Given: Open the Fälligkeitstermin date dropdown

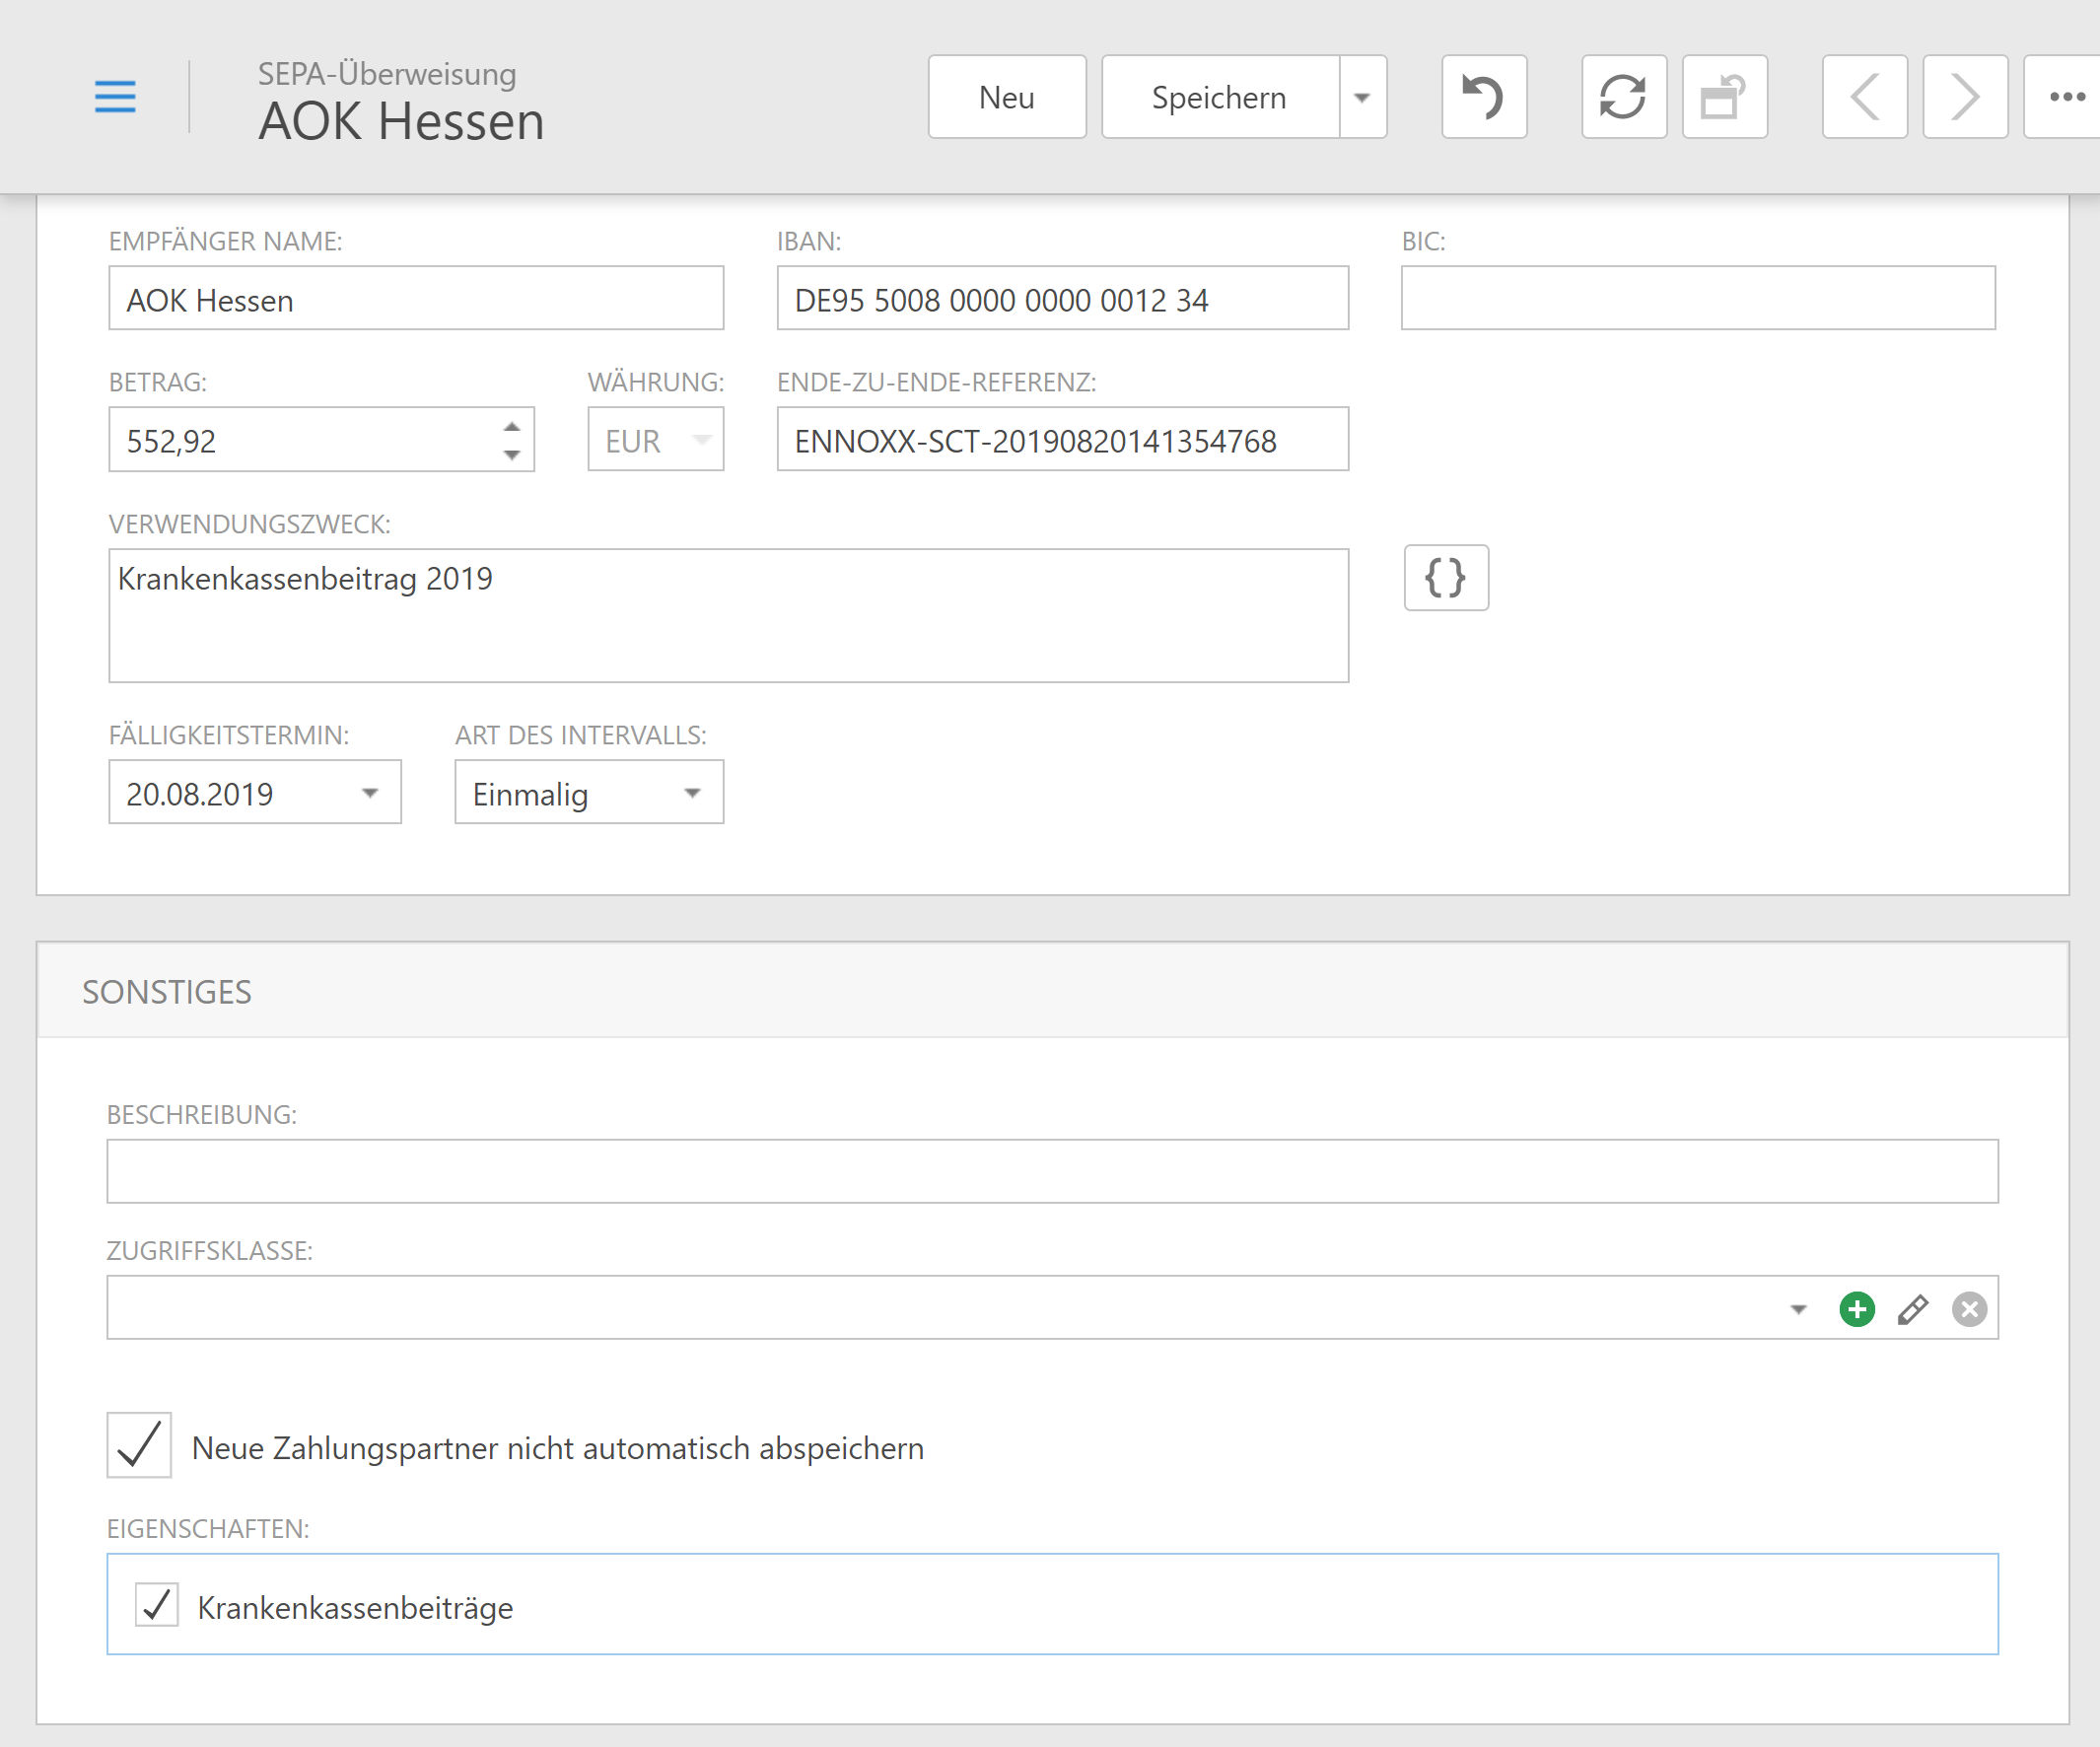Looking at the screenshot, I should (x=370, y=793).
